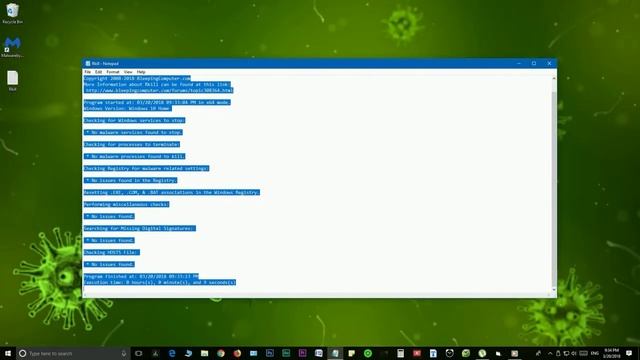Click the active Notepad taskbar button
Viewport: 640px width, 360px height.
[x=335, y=353]
